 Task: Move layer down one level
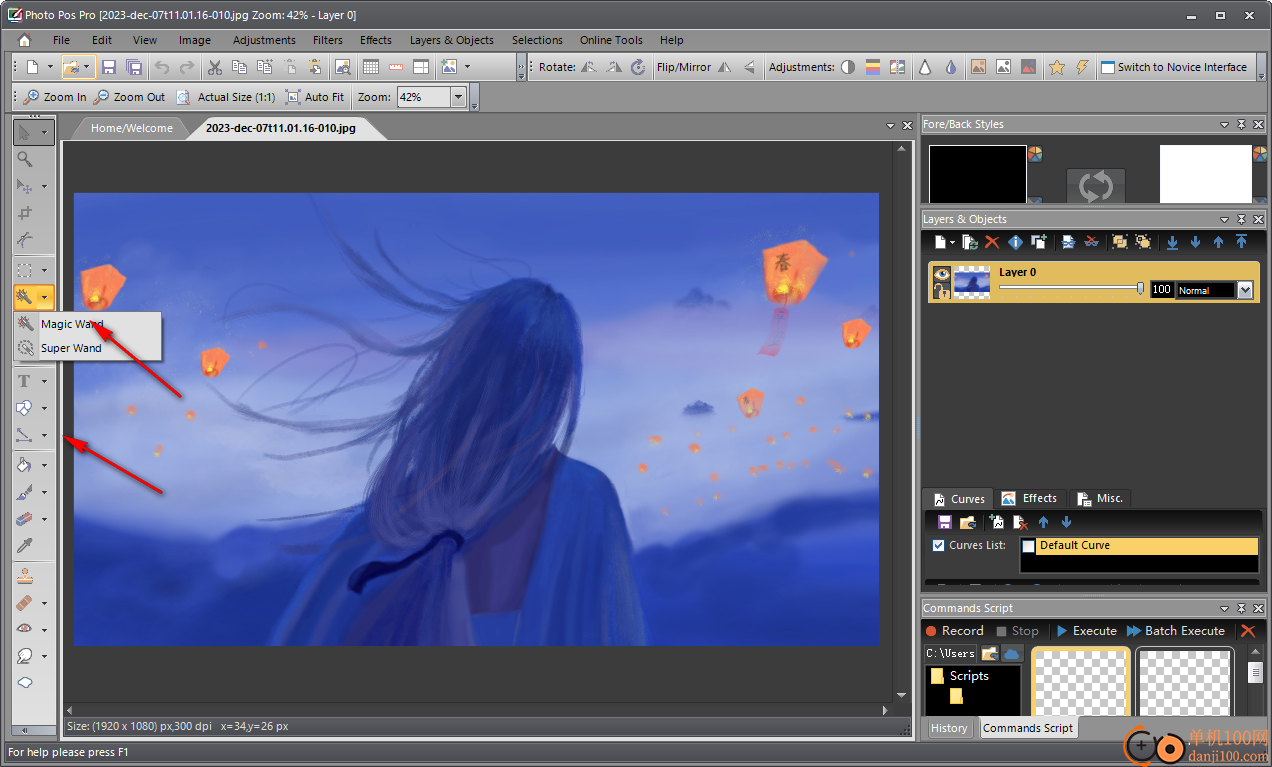1195,242
